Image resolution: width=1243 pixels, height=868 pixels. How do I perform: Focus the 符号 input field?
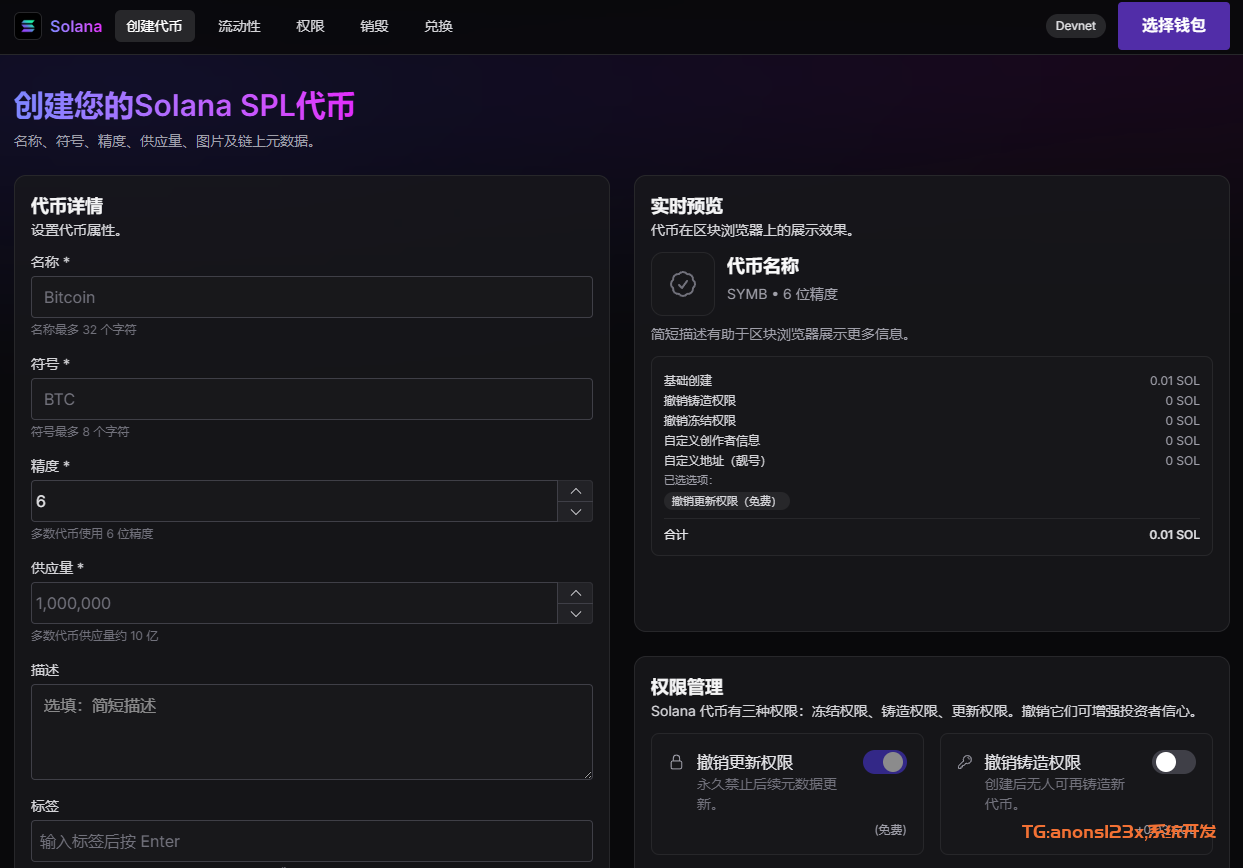click(x=311, y=399)
